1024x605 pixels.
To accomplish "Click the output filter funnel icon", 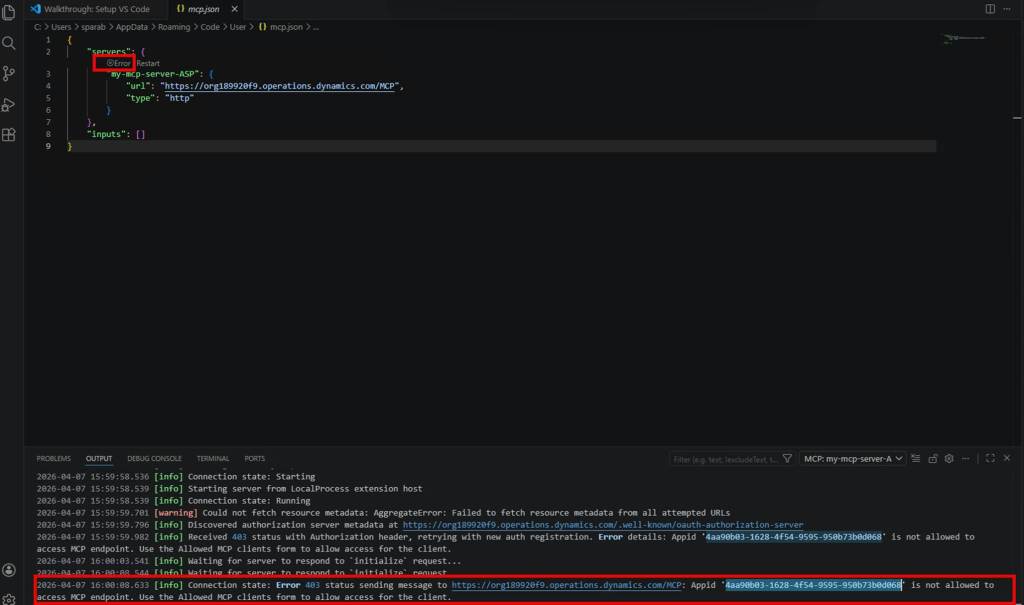I will pyautogui.click(x=786, y=459).
